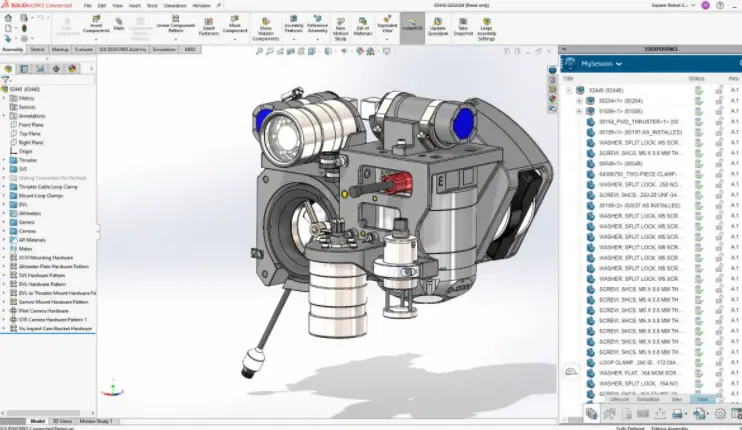Switch to the Evaluate ribbon tab
The width and height of the screenshot is (742, 430).
84,49
